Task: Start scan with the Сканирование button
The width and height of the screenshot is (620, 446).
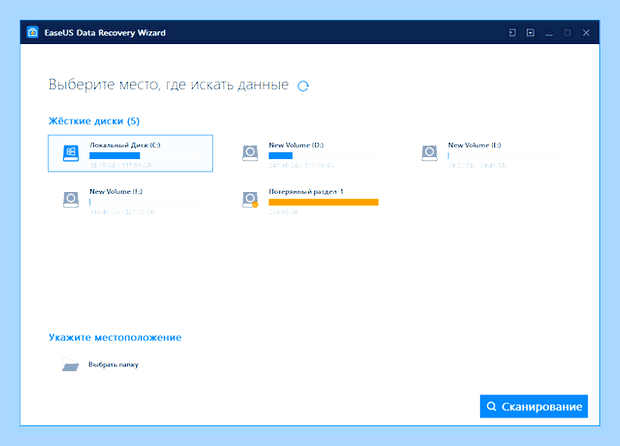Action: click(x=534, y=406)
